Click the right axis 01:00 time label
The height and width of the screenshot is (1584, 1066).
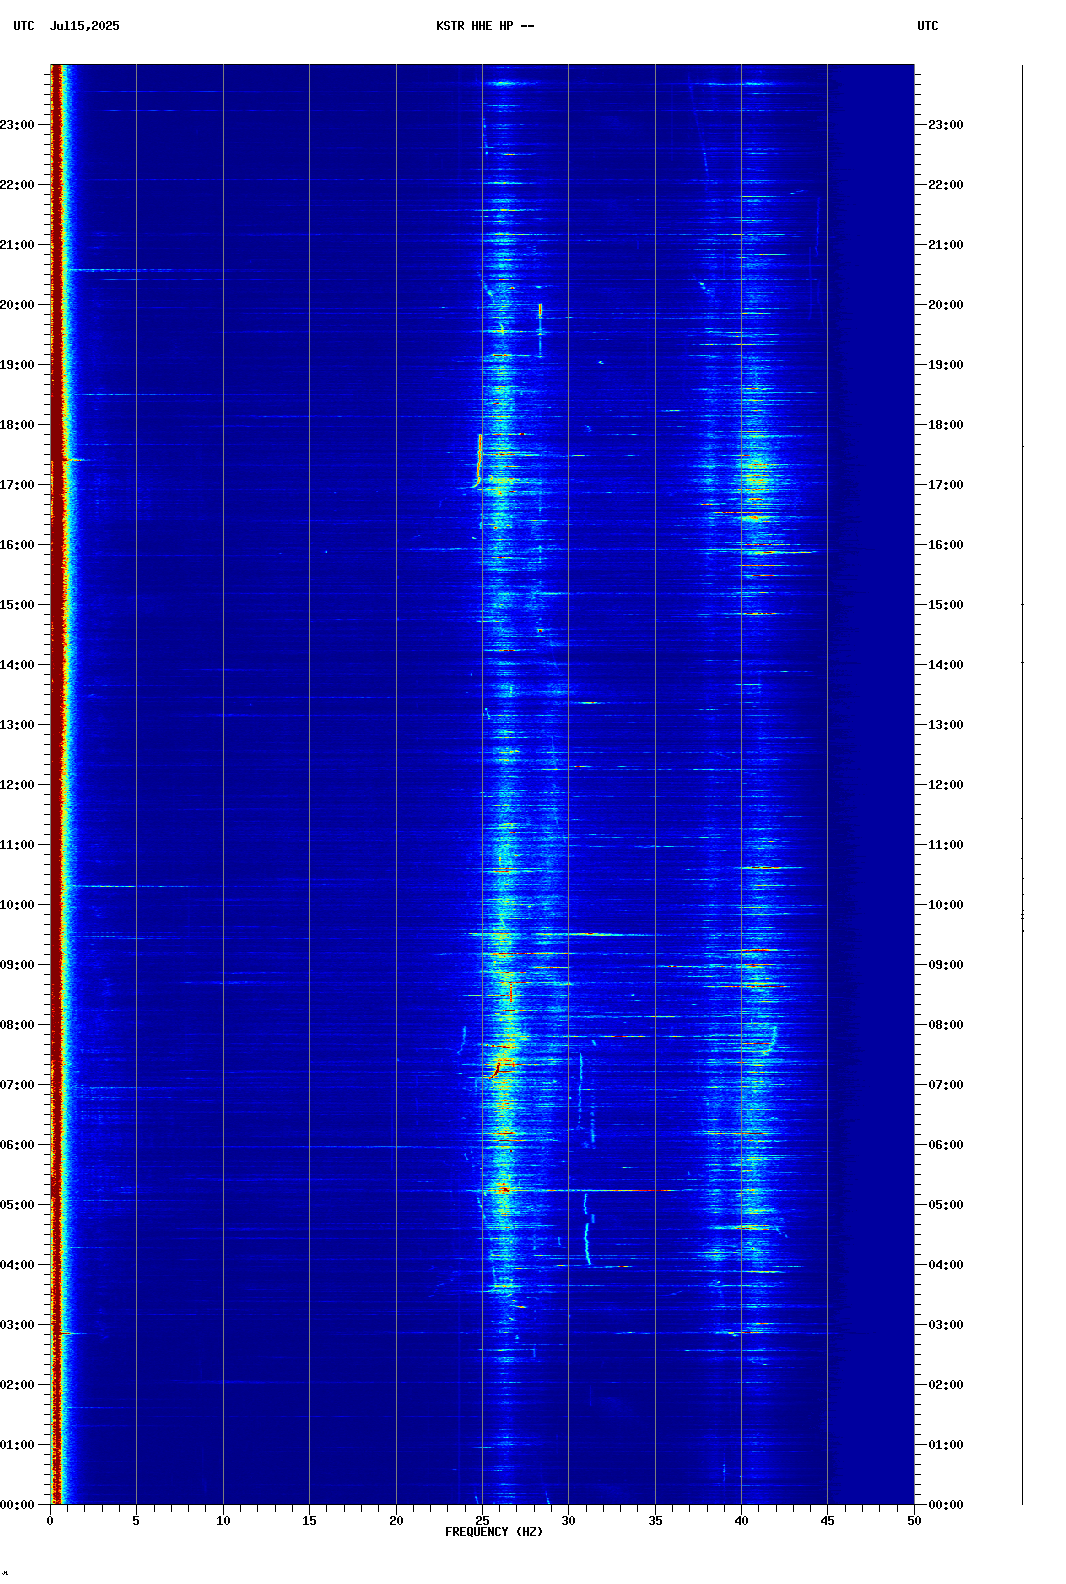pos(946,1445)
